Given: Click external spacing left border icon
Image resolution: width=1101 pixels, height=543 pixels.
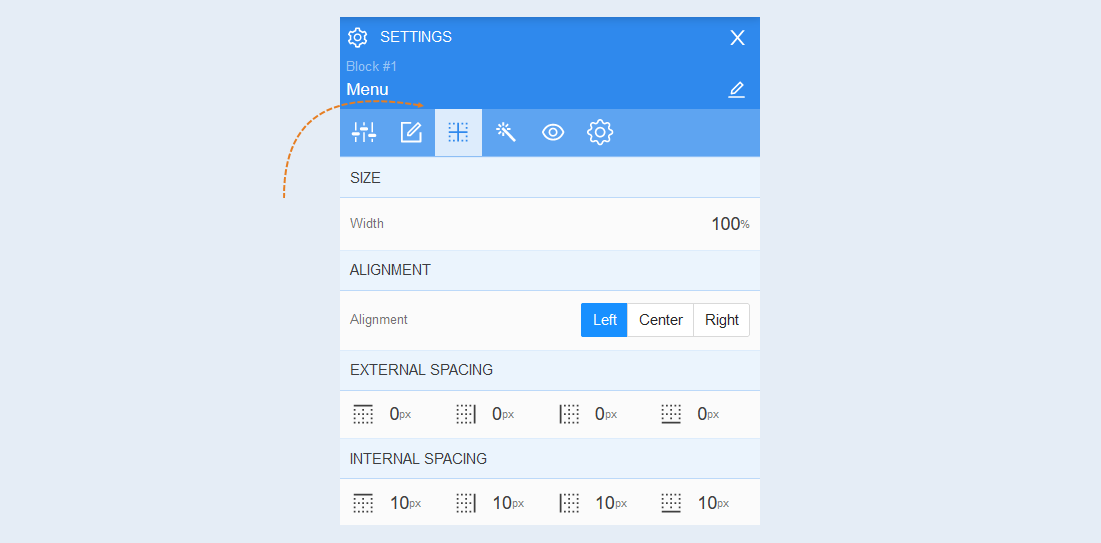Looking at the screenshot, I should point(569,414).
